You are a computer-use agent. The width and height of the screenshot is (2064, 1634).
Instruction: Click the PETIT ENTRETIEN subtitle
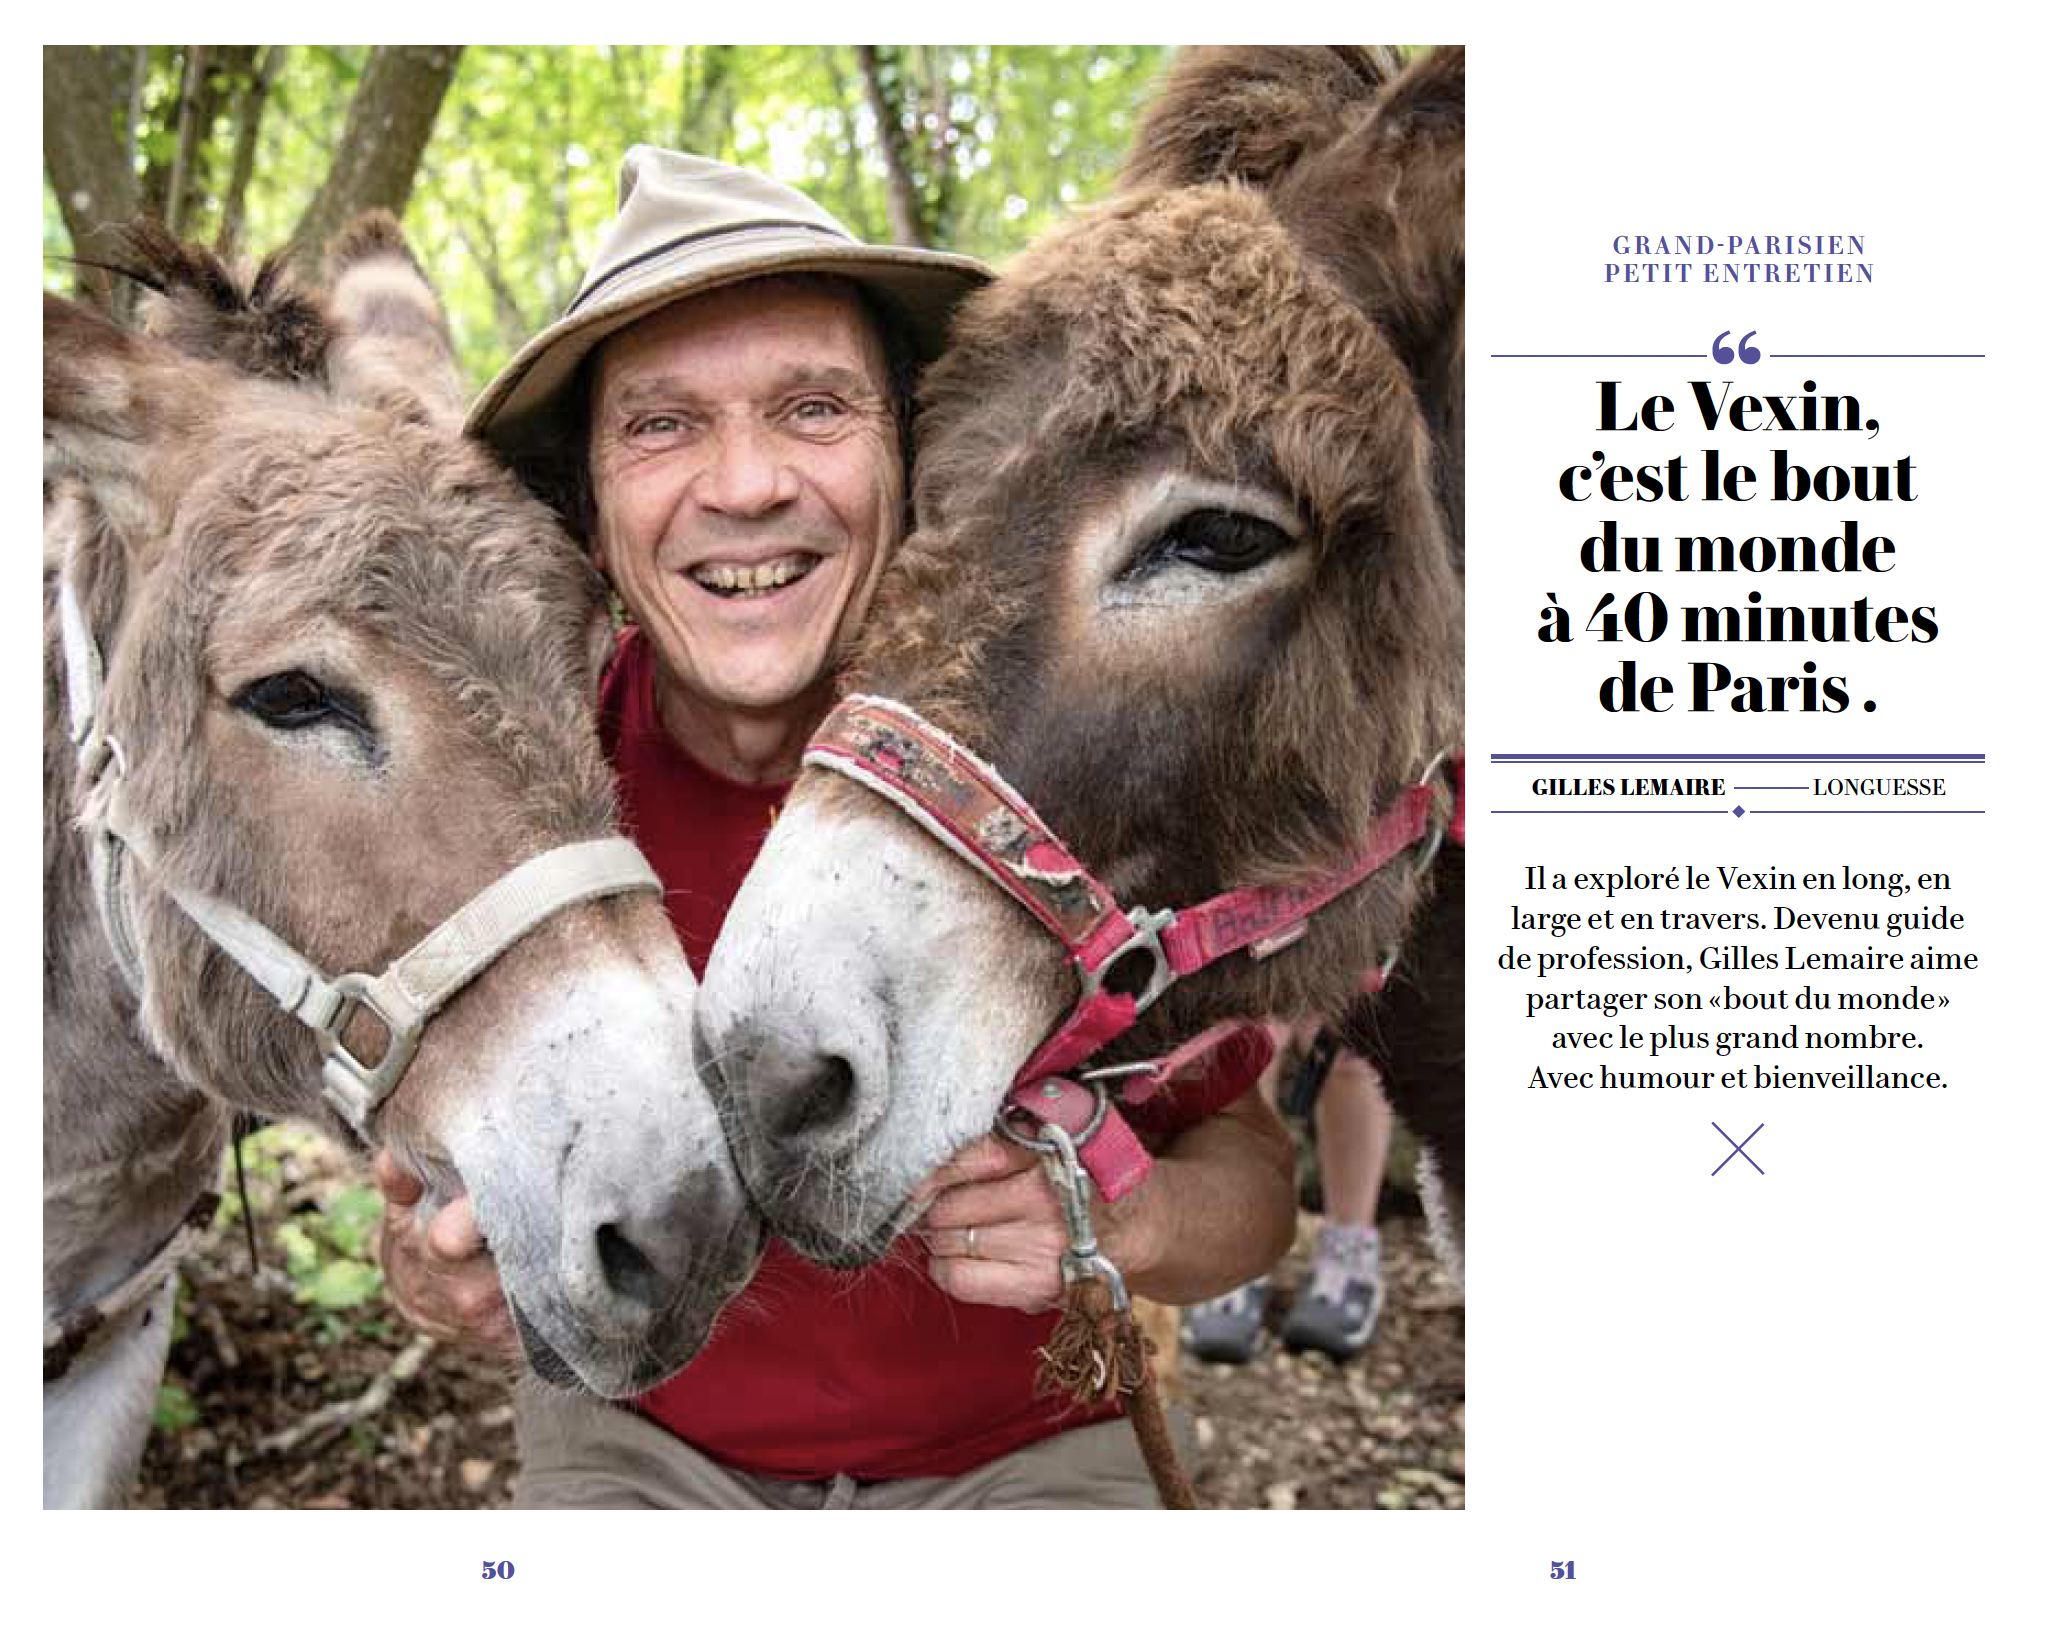1739,273
